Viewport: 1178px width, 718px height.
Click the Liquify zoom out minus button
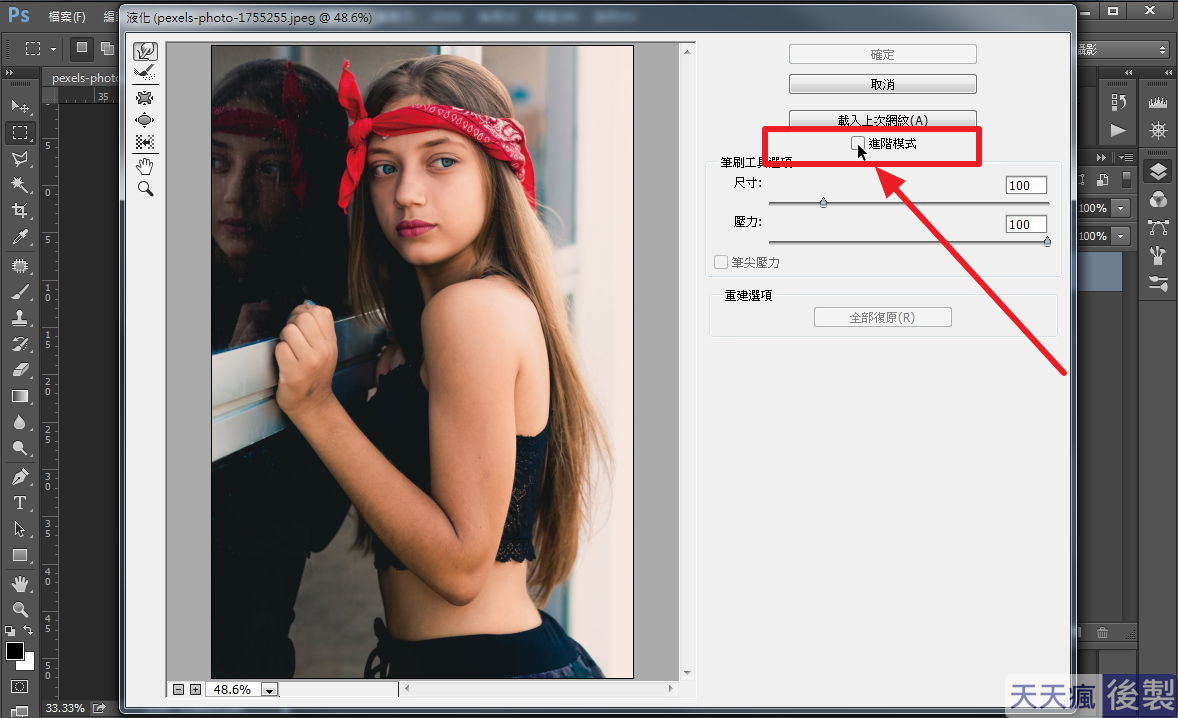click(x=178, y=689)
